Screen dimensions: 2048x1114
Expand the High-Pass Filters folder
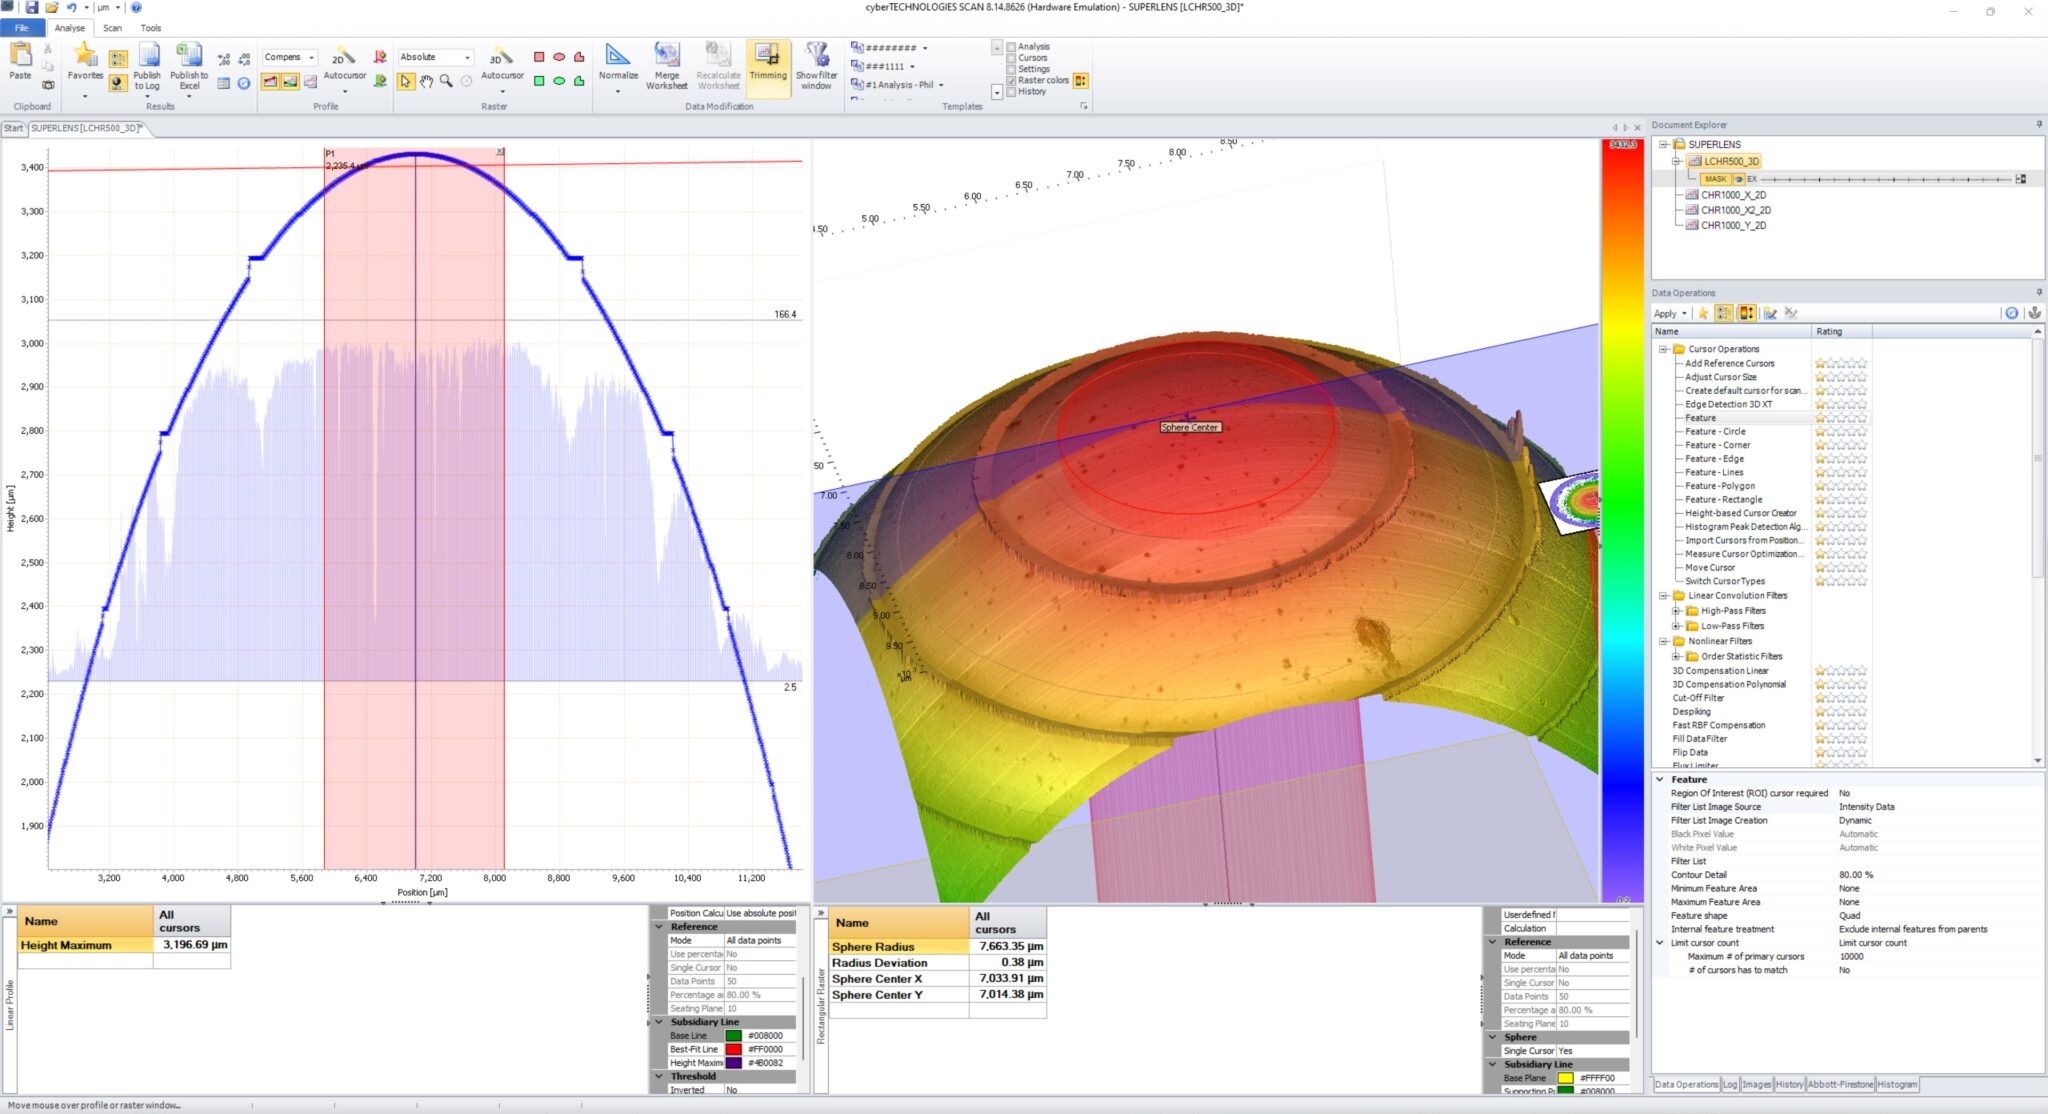pyautogui.click(x=1677, y=611)
